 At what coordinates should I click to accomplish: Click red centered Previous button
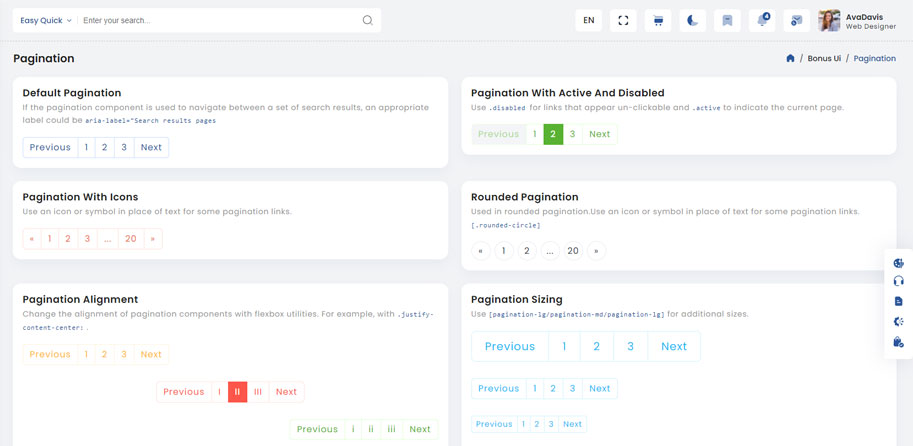pos(184,392)
